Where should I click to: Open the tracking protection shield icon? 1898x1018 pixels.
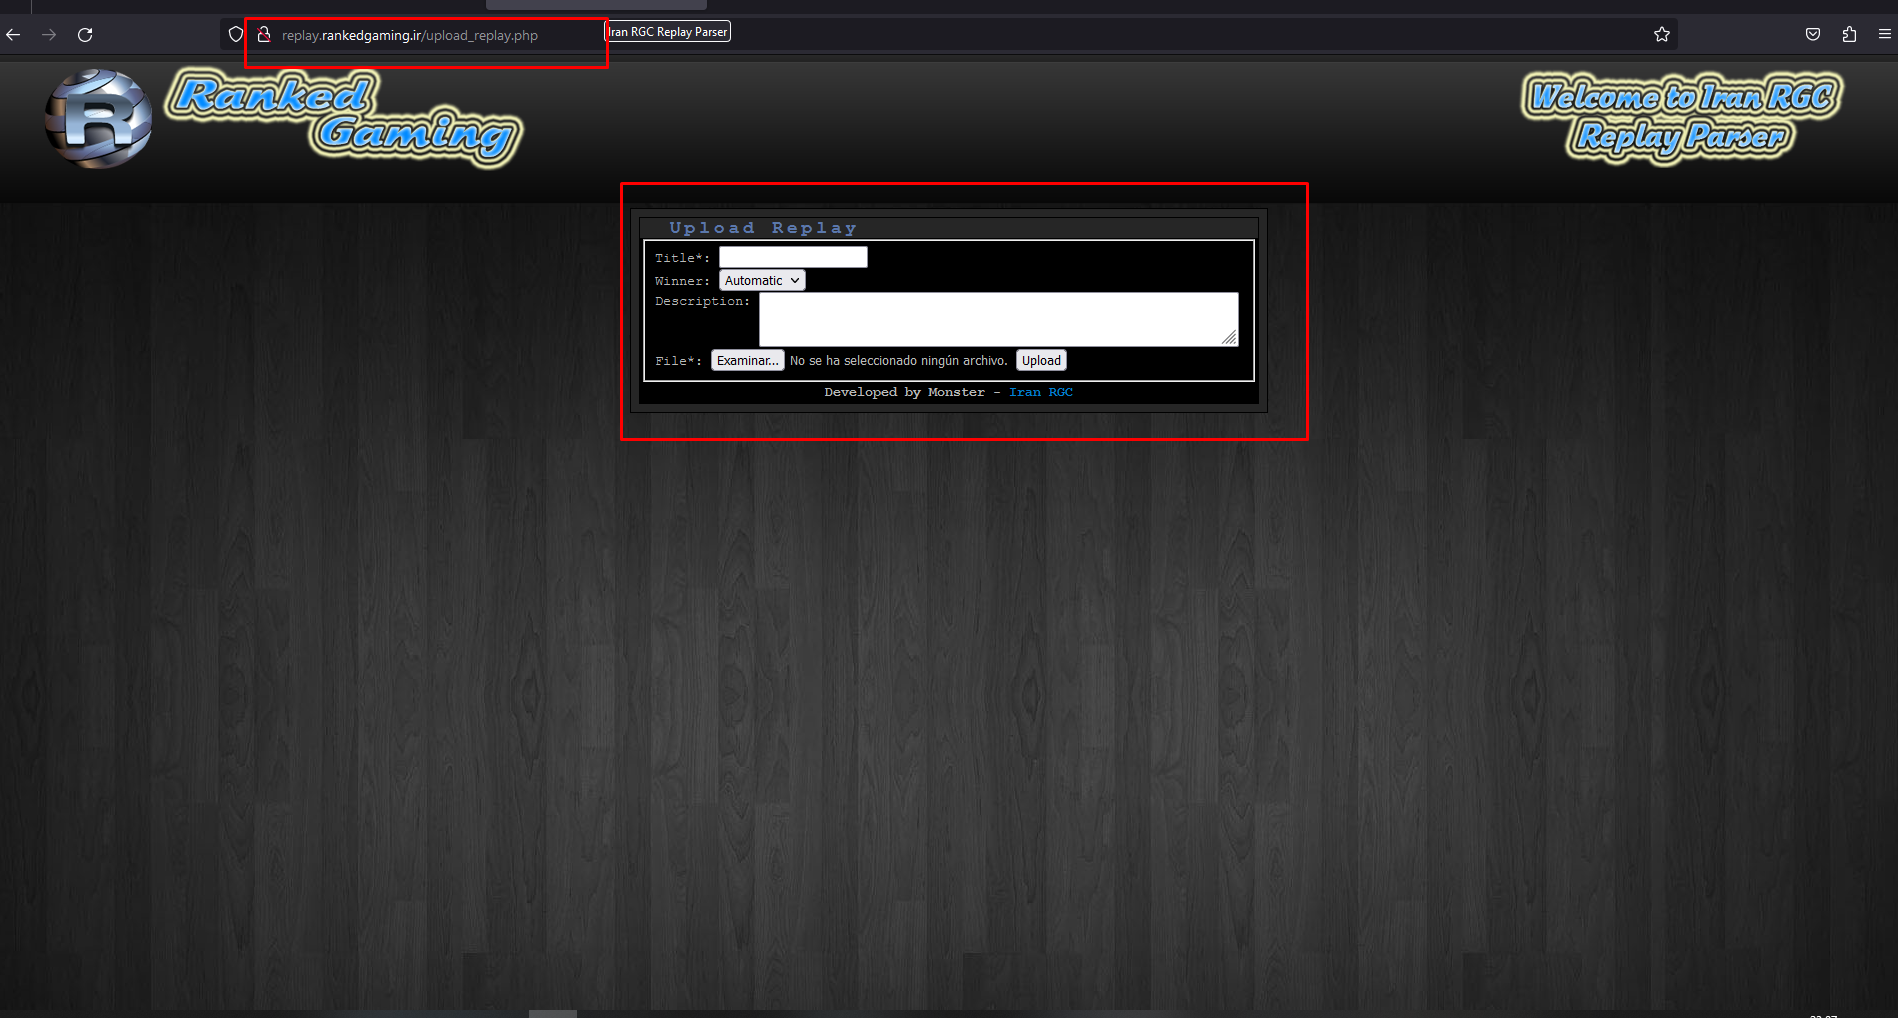[236, 35]
